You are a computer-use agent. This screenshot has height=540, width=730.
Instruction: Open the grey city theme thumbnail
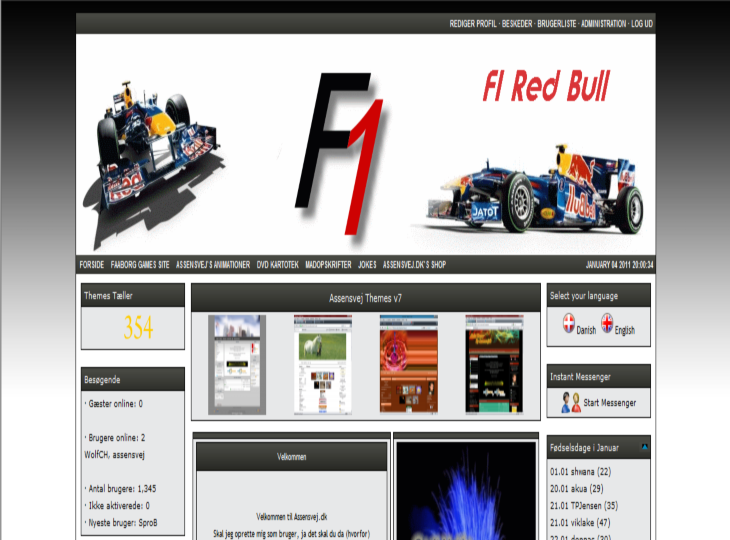(x=237, y=364)
